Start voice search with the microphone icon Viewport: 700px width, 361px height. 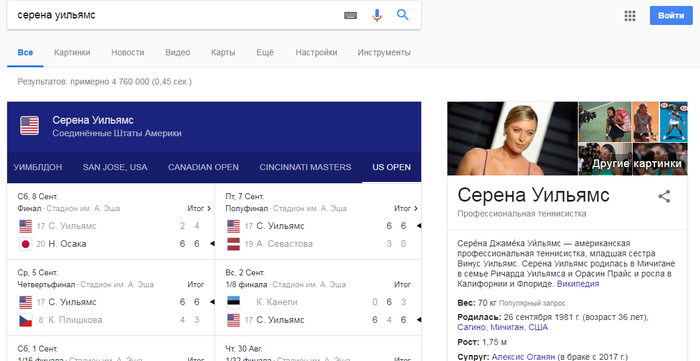[377, 15]
